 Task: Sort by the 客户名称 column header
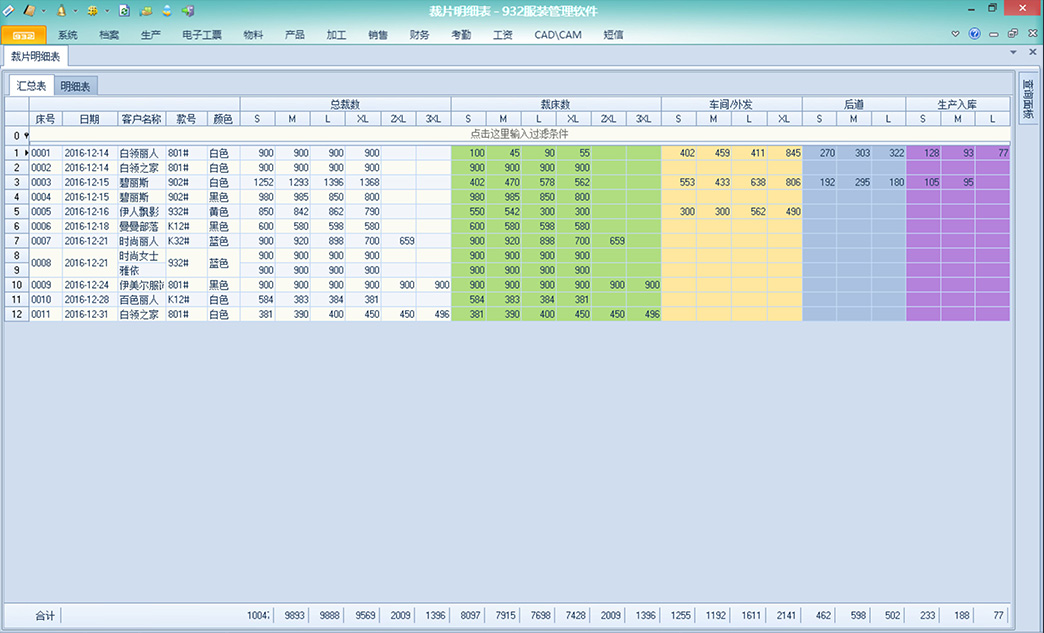[x=141, y=119]
